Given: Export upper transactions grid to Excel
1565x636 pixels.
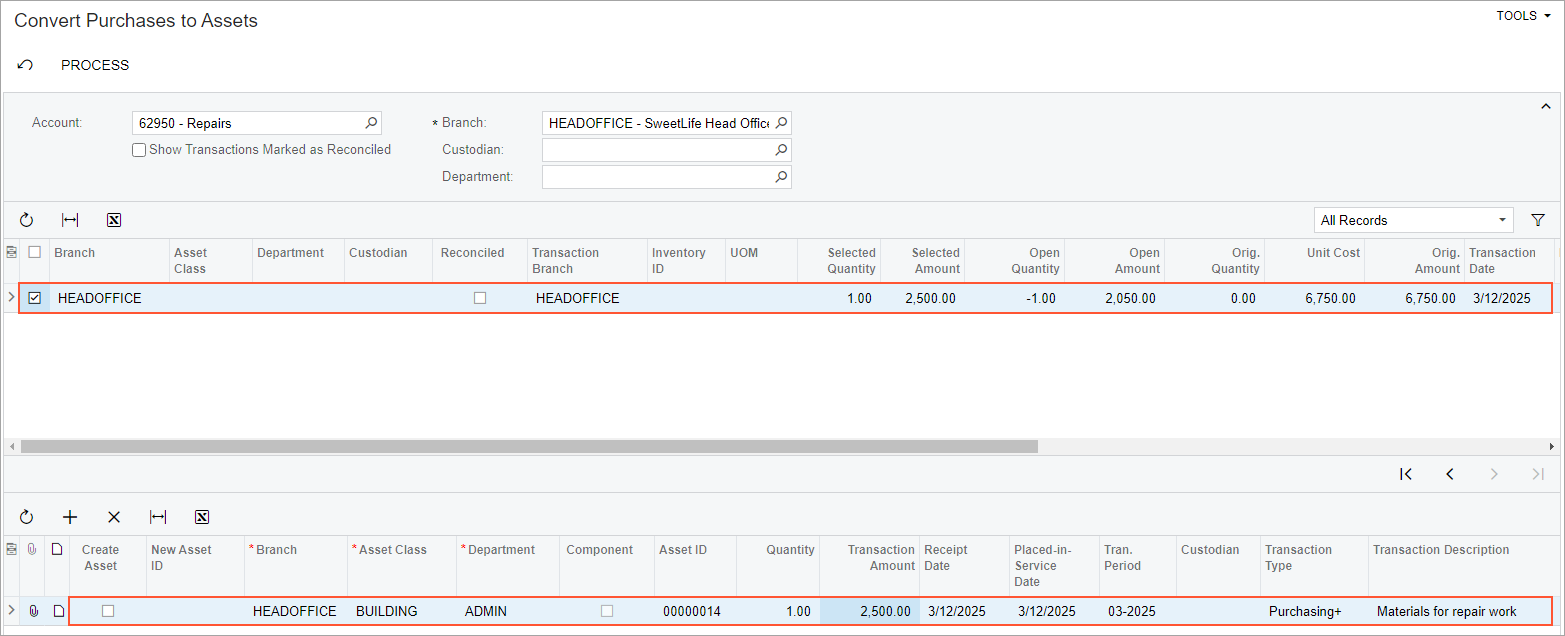Looking at the screenshot, I should [114, 220].
